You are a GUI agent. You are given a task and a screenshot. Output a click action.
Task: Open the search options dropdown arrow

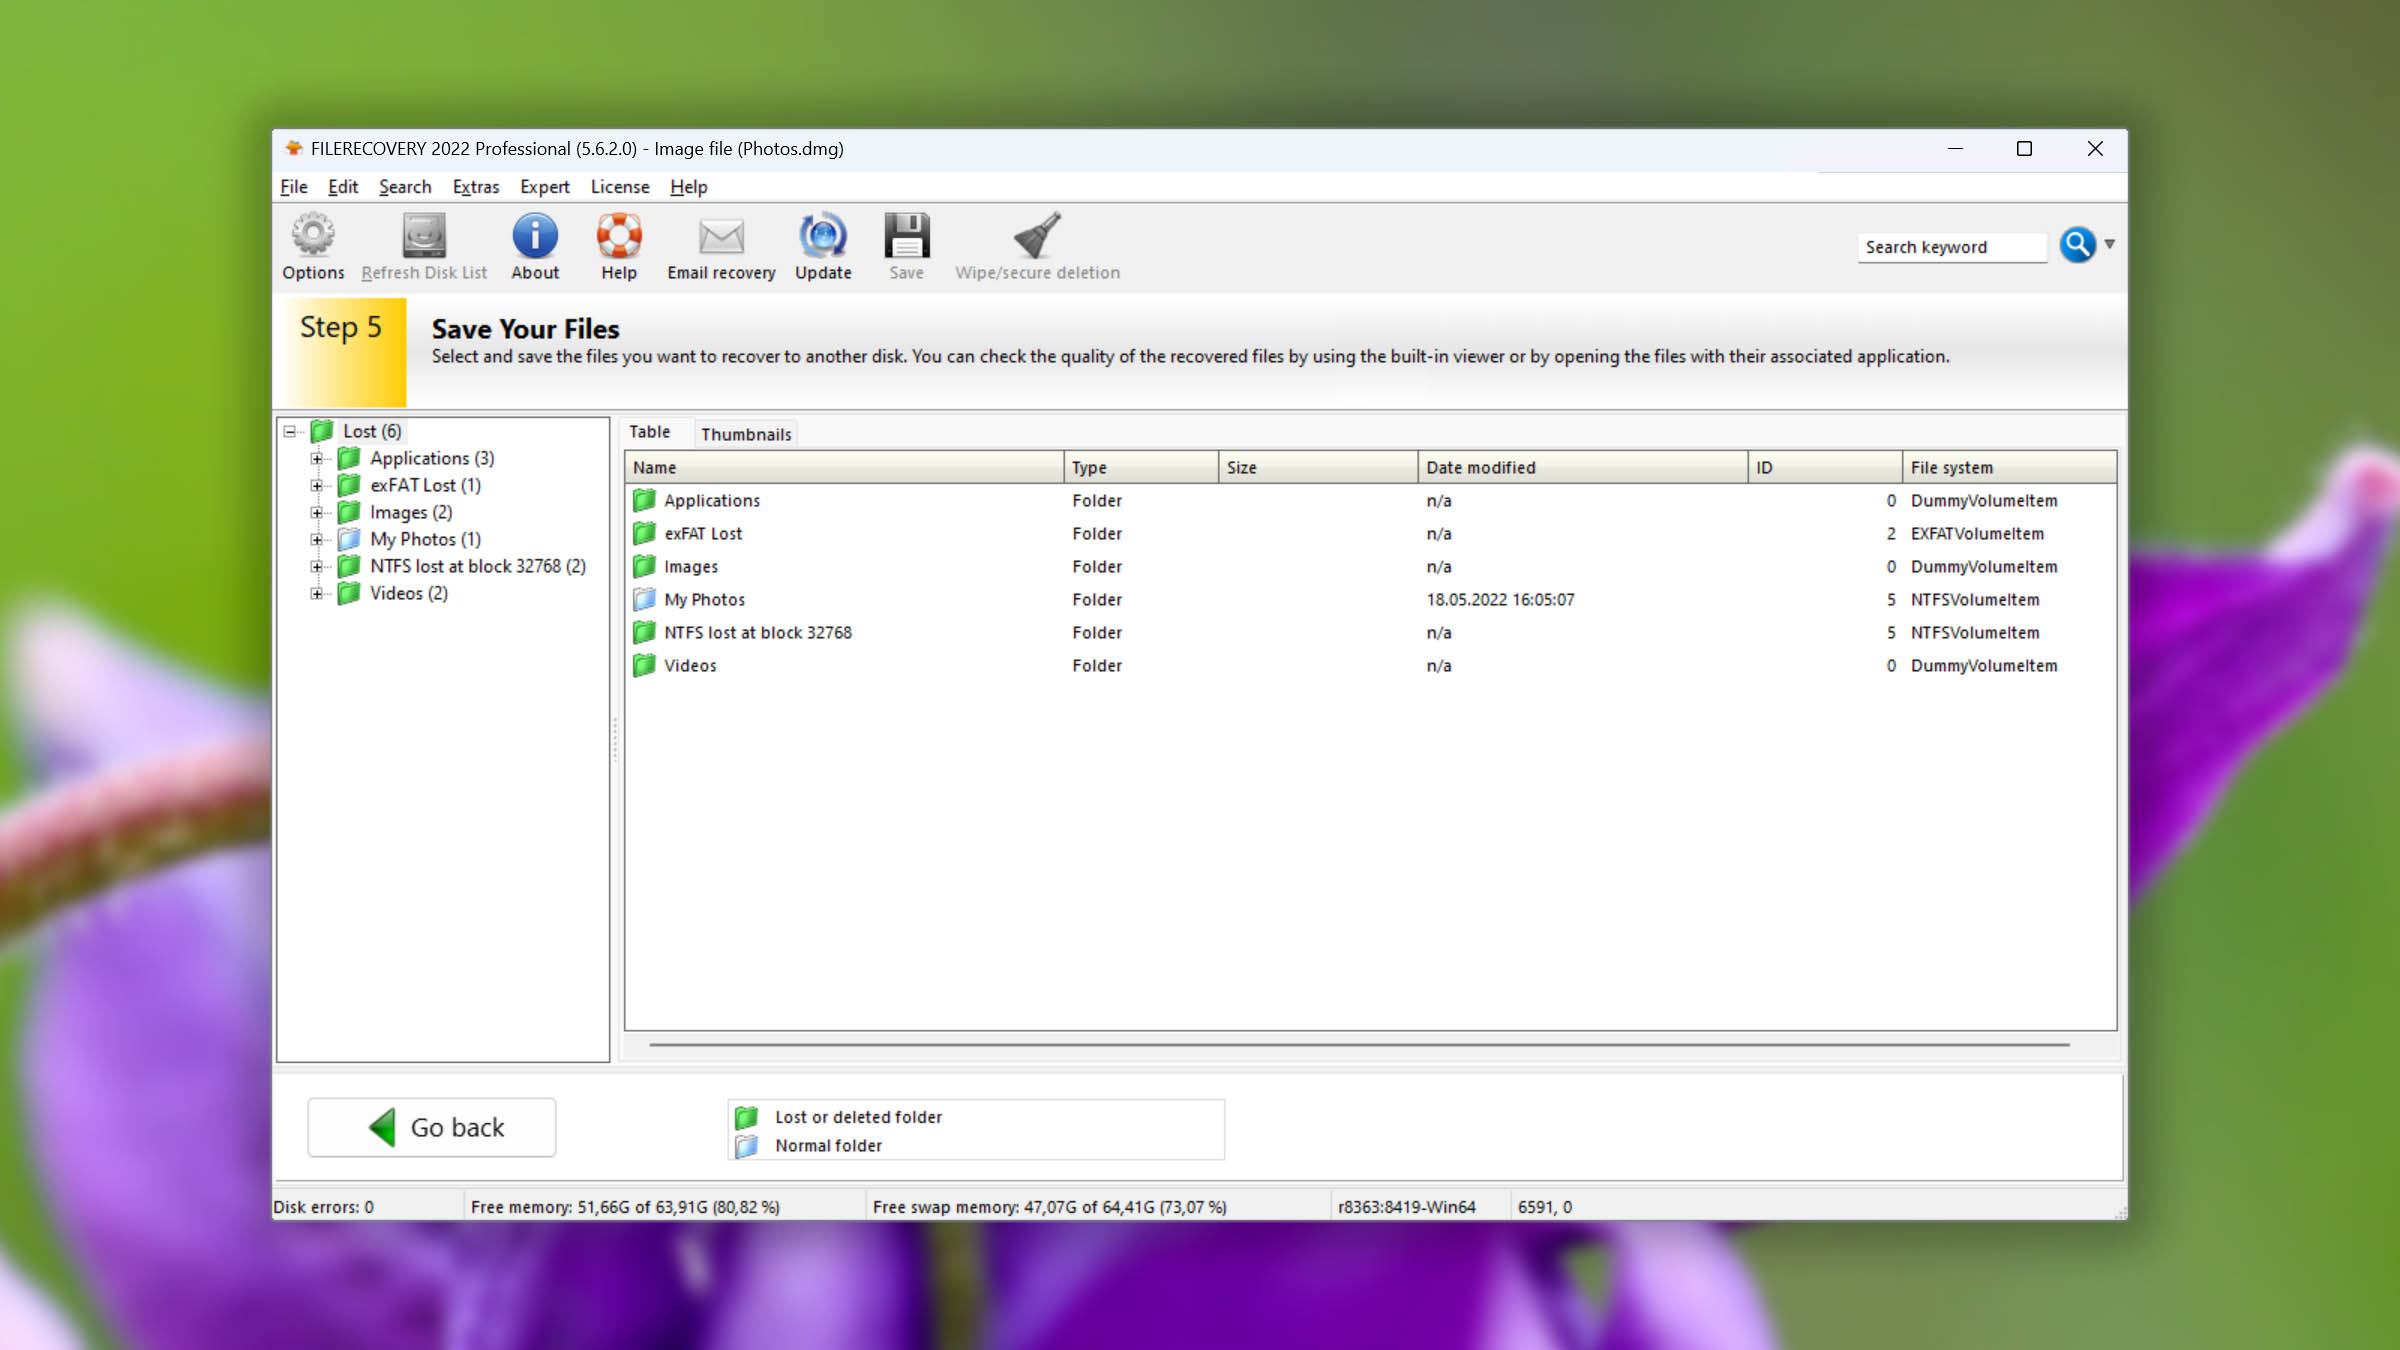[x=2109, y=244]
